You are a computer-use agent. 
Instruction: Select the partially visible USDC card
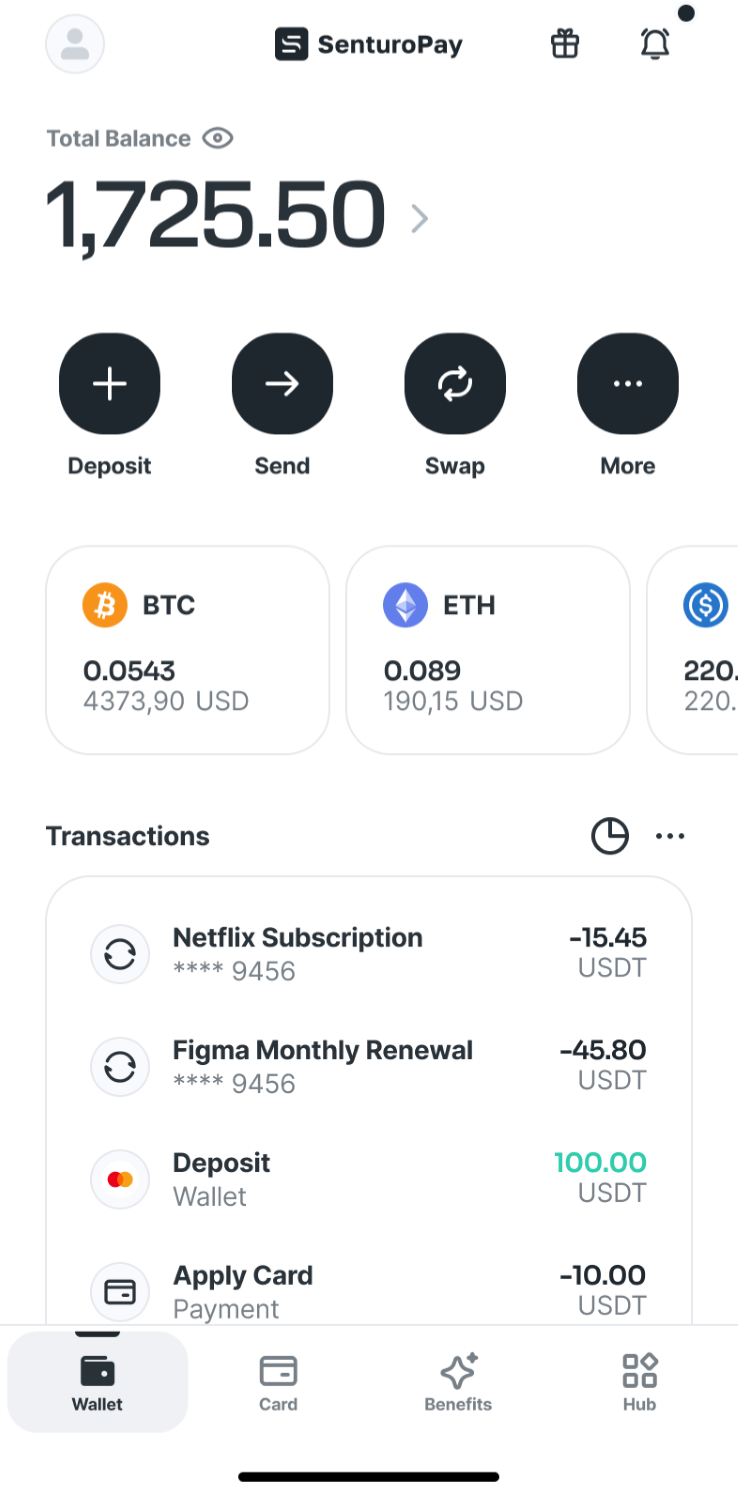(x=693, y=650)
